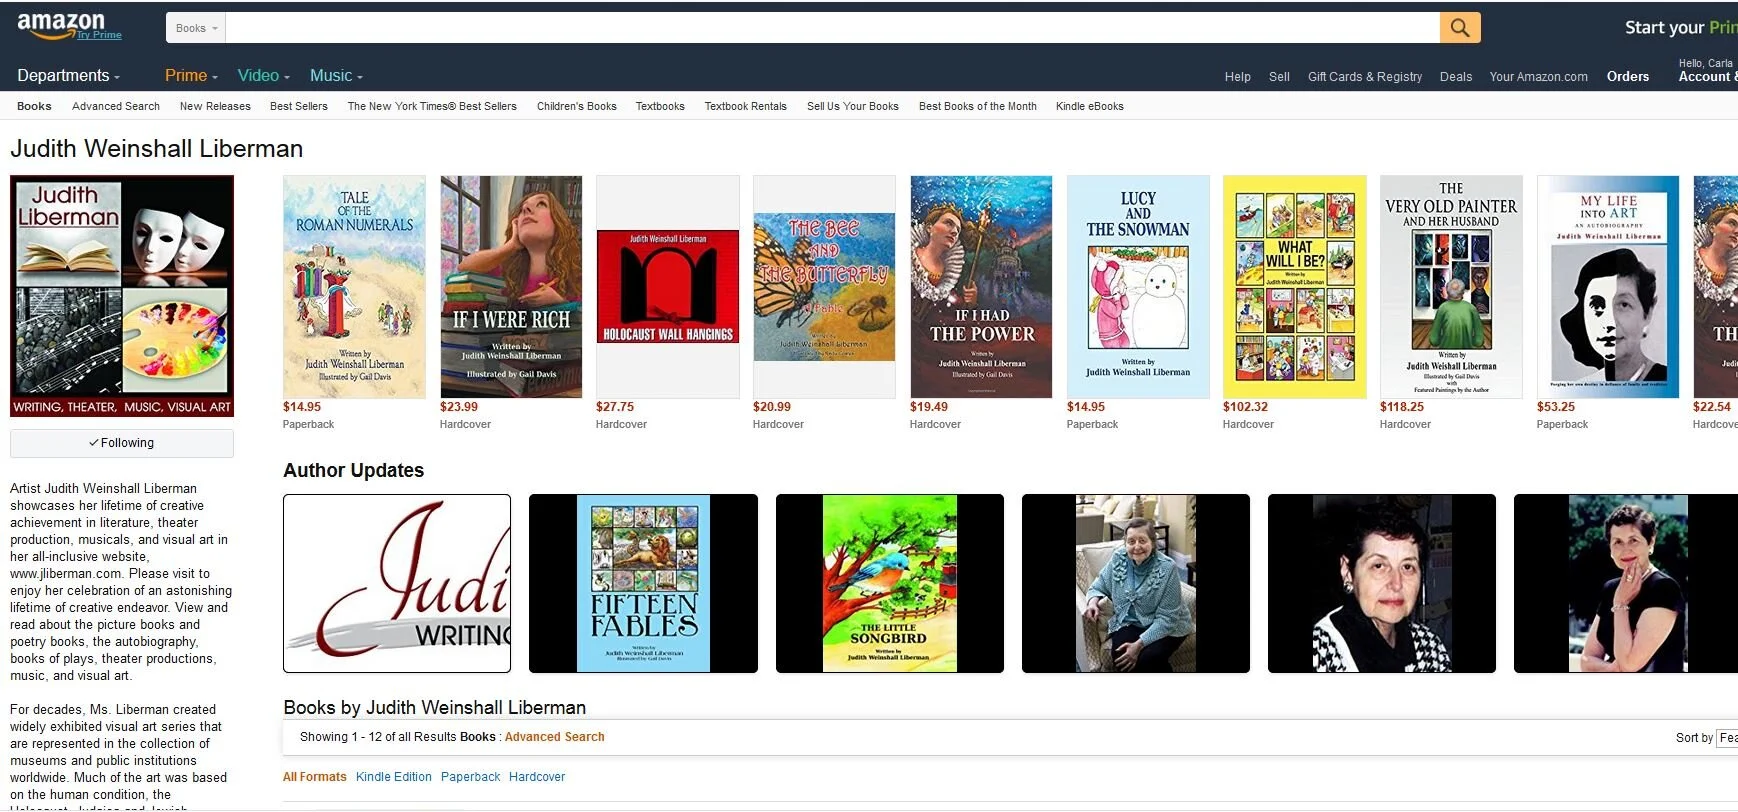
Task: Filter results by Hardcover format
Action: click(537, 777)
